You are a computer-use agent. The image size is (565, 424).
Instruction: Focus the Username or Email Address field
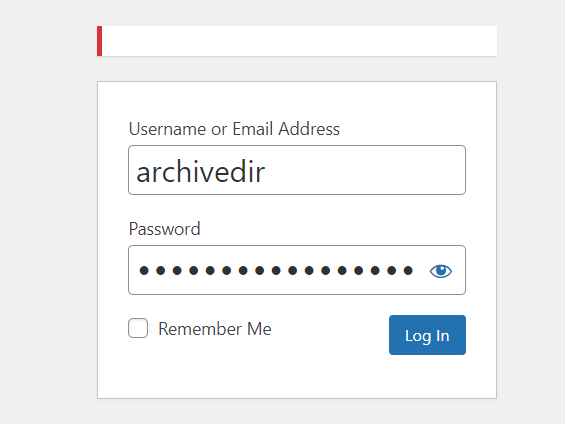[297, 170]
